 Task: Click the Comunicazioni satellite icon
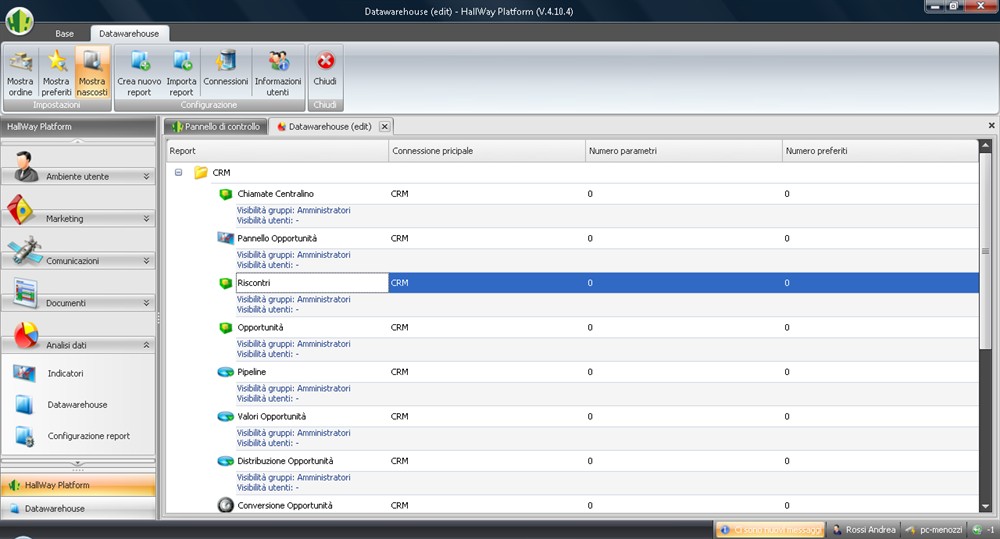pos(26,251)
